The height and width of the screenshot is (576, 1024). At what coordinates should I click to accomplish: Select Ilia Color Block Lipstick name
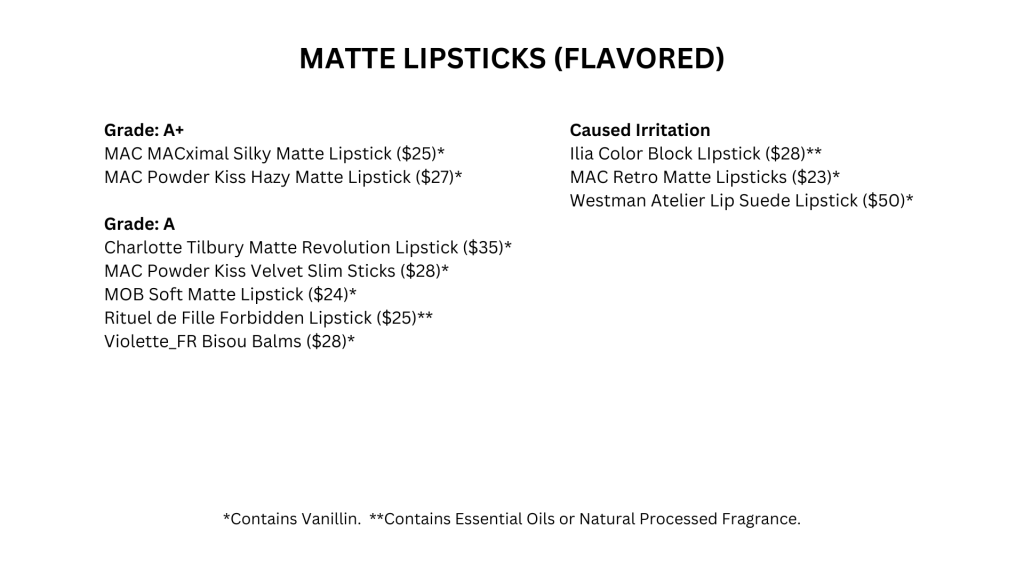tap(665, 154)
